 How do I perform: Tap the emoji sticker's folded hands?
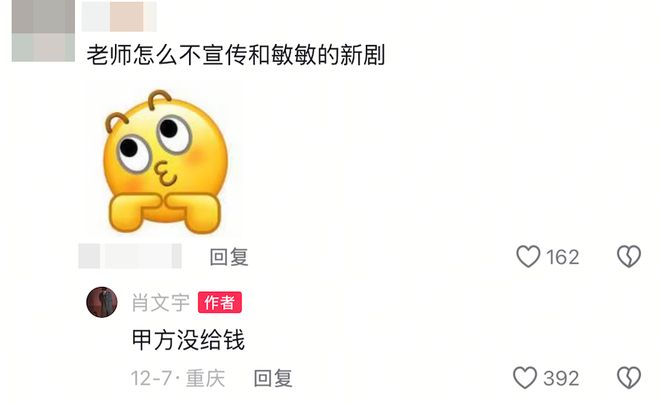click(165, 213)
